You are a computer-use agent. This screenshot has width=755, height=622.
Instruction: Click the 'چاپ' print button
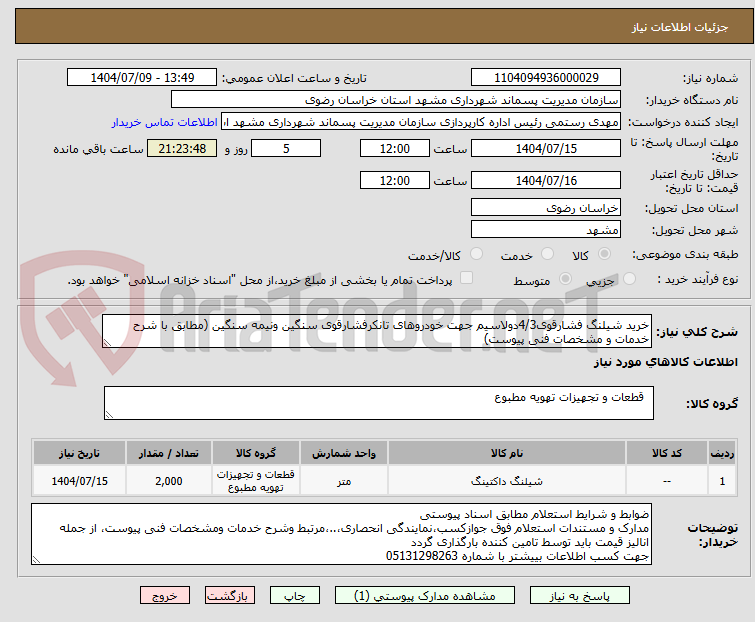pyautogui.click(x=295, y=596)
